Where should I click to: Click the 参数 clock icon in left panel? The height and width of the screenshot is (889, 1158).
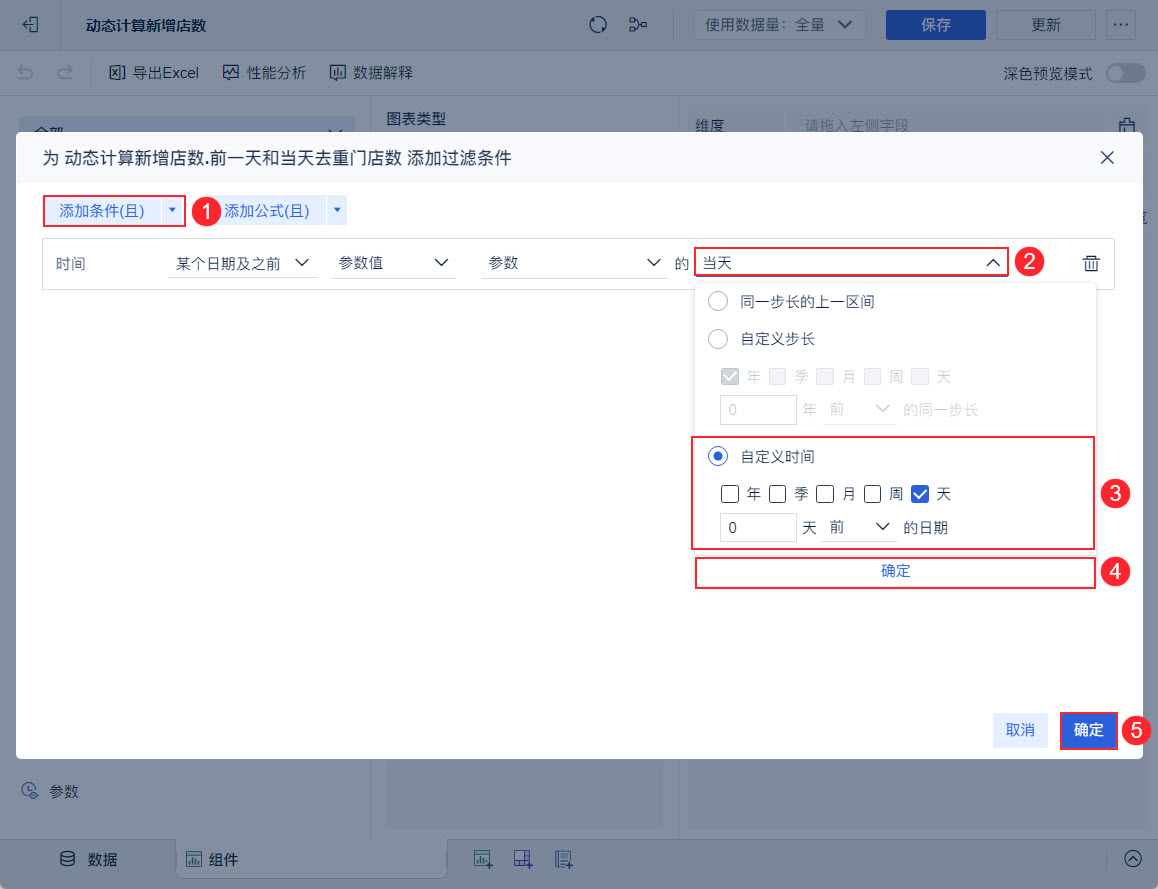(30, 791)
